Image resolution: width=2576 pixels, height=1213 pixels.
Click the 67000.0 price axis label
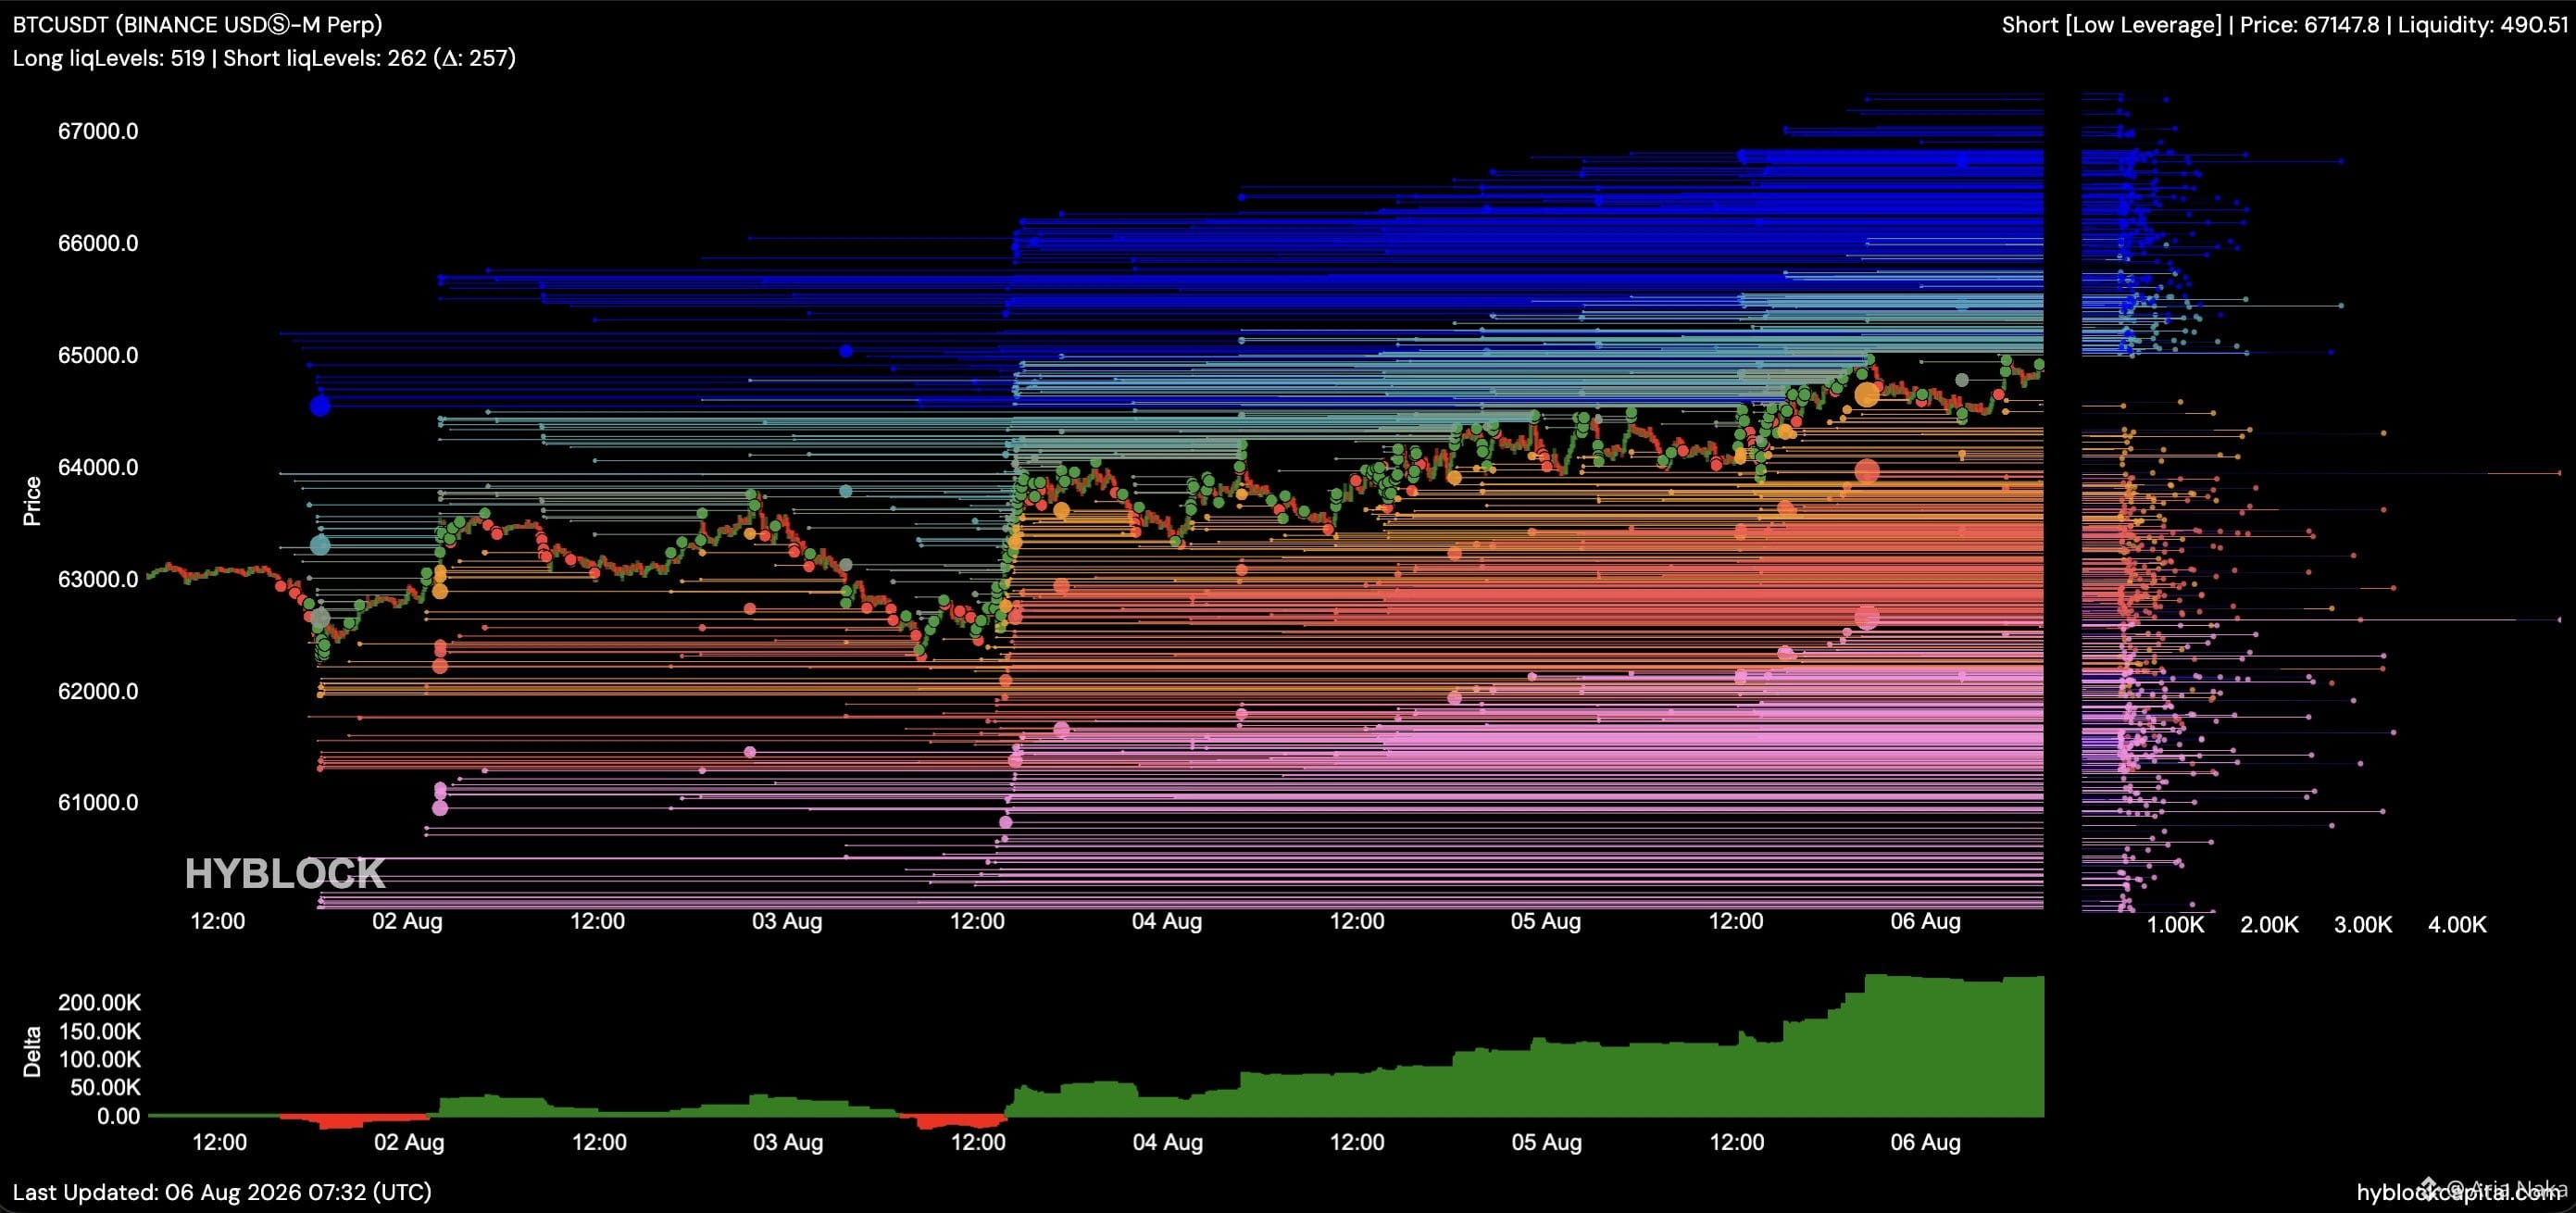tap(98, 131)
